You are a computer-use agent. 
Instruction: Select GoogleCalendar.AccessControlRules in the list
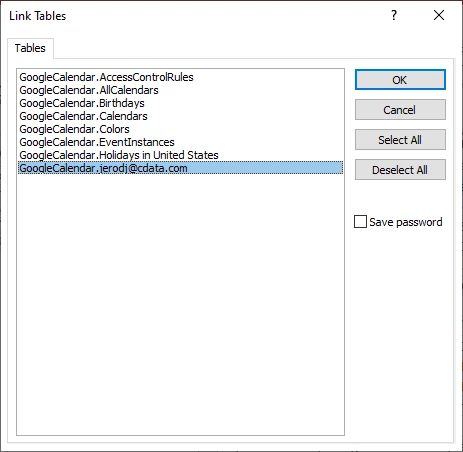pos(180,77)
